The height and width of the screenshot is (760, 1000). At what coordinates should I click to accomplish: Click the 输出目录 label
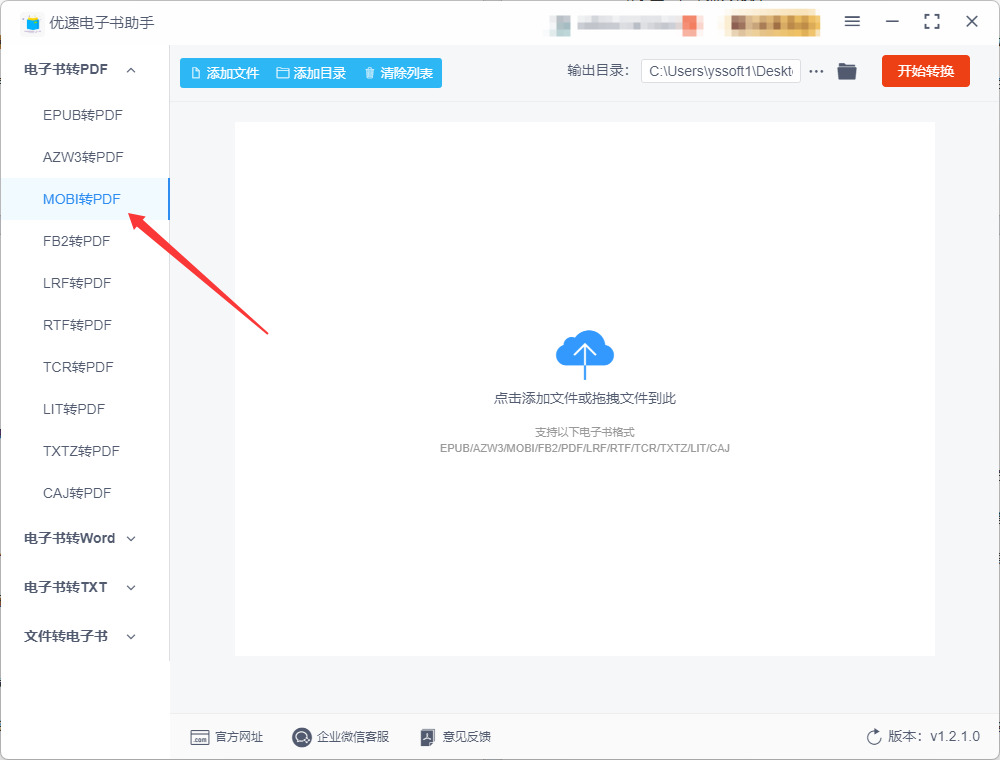point(598,71)
